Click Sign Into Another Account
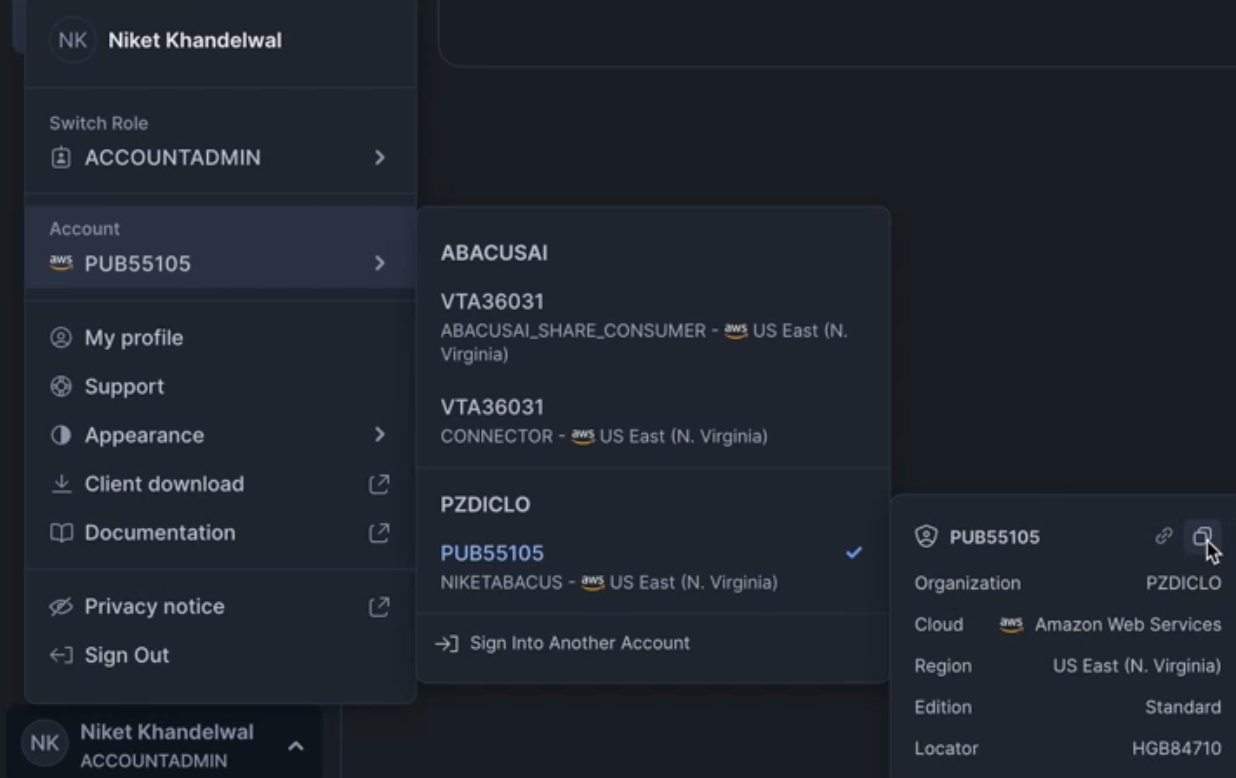This screenshot has width=1236, height=778. 579,643
